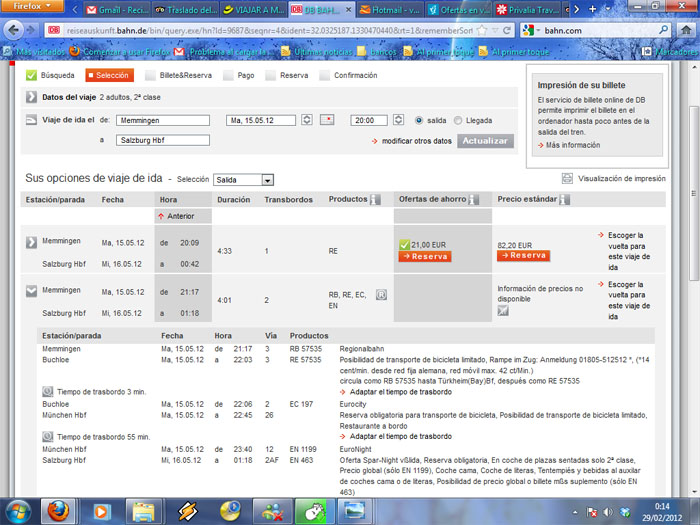Click the time stepper next to 20:00
This screenshot has height=525, width=700.
tap(398, 120)
